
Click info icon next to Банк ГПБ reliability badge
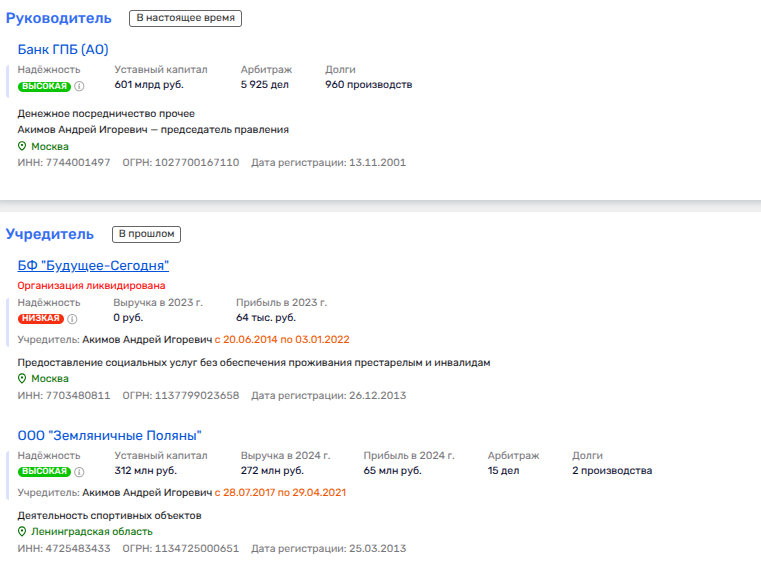79,86
